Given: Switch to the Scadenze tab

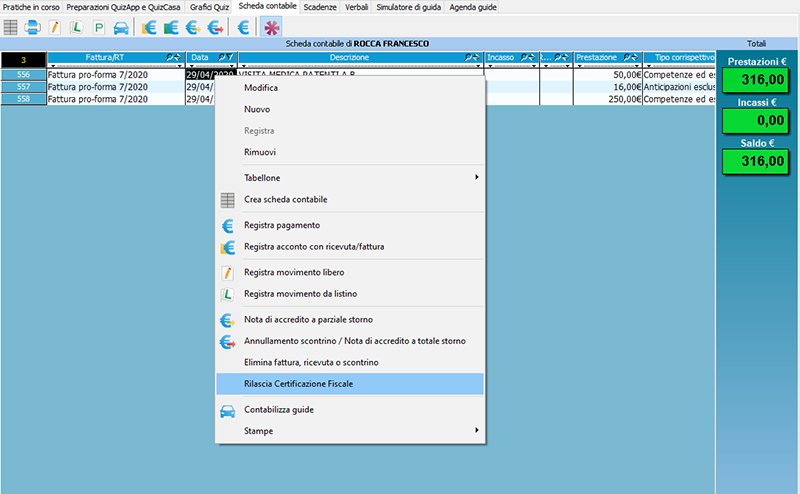Looking at the screenshot, I should click(x=321, y=7).
